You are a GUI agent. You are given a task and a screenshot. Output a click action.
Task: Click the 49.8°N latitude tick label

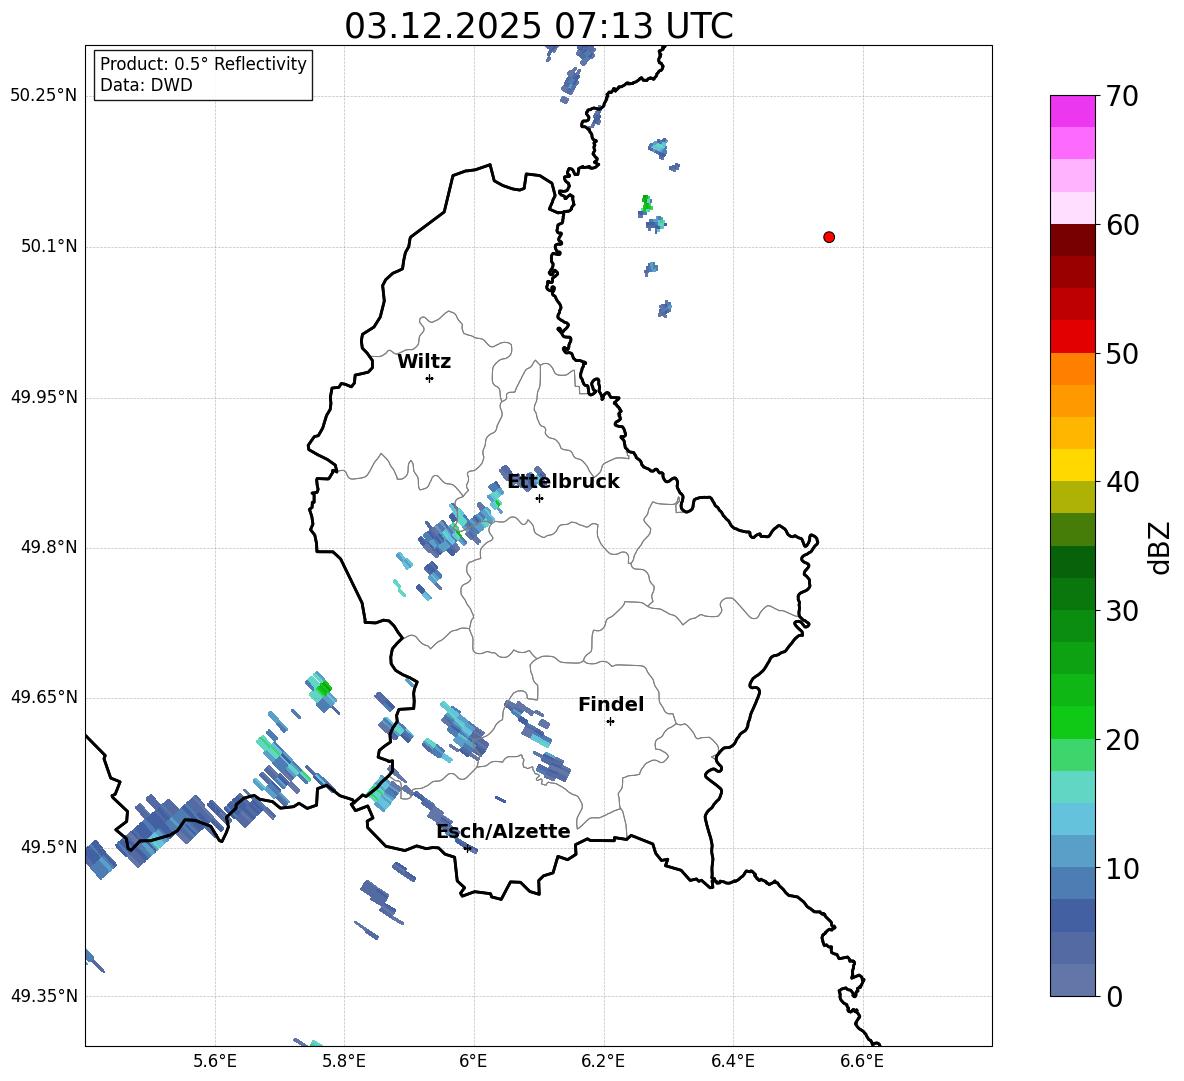[49, 547]
